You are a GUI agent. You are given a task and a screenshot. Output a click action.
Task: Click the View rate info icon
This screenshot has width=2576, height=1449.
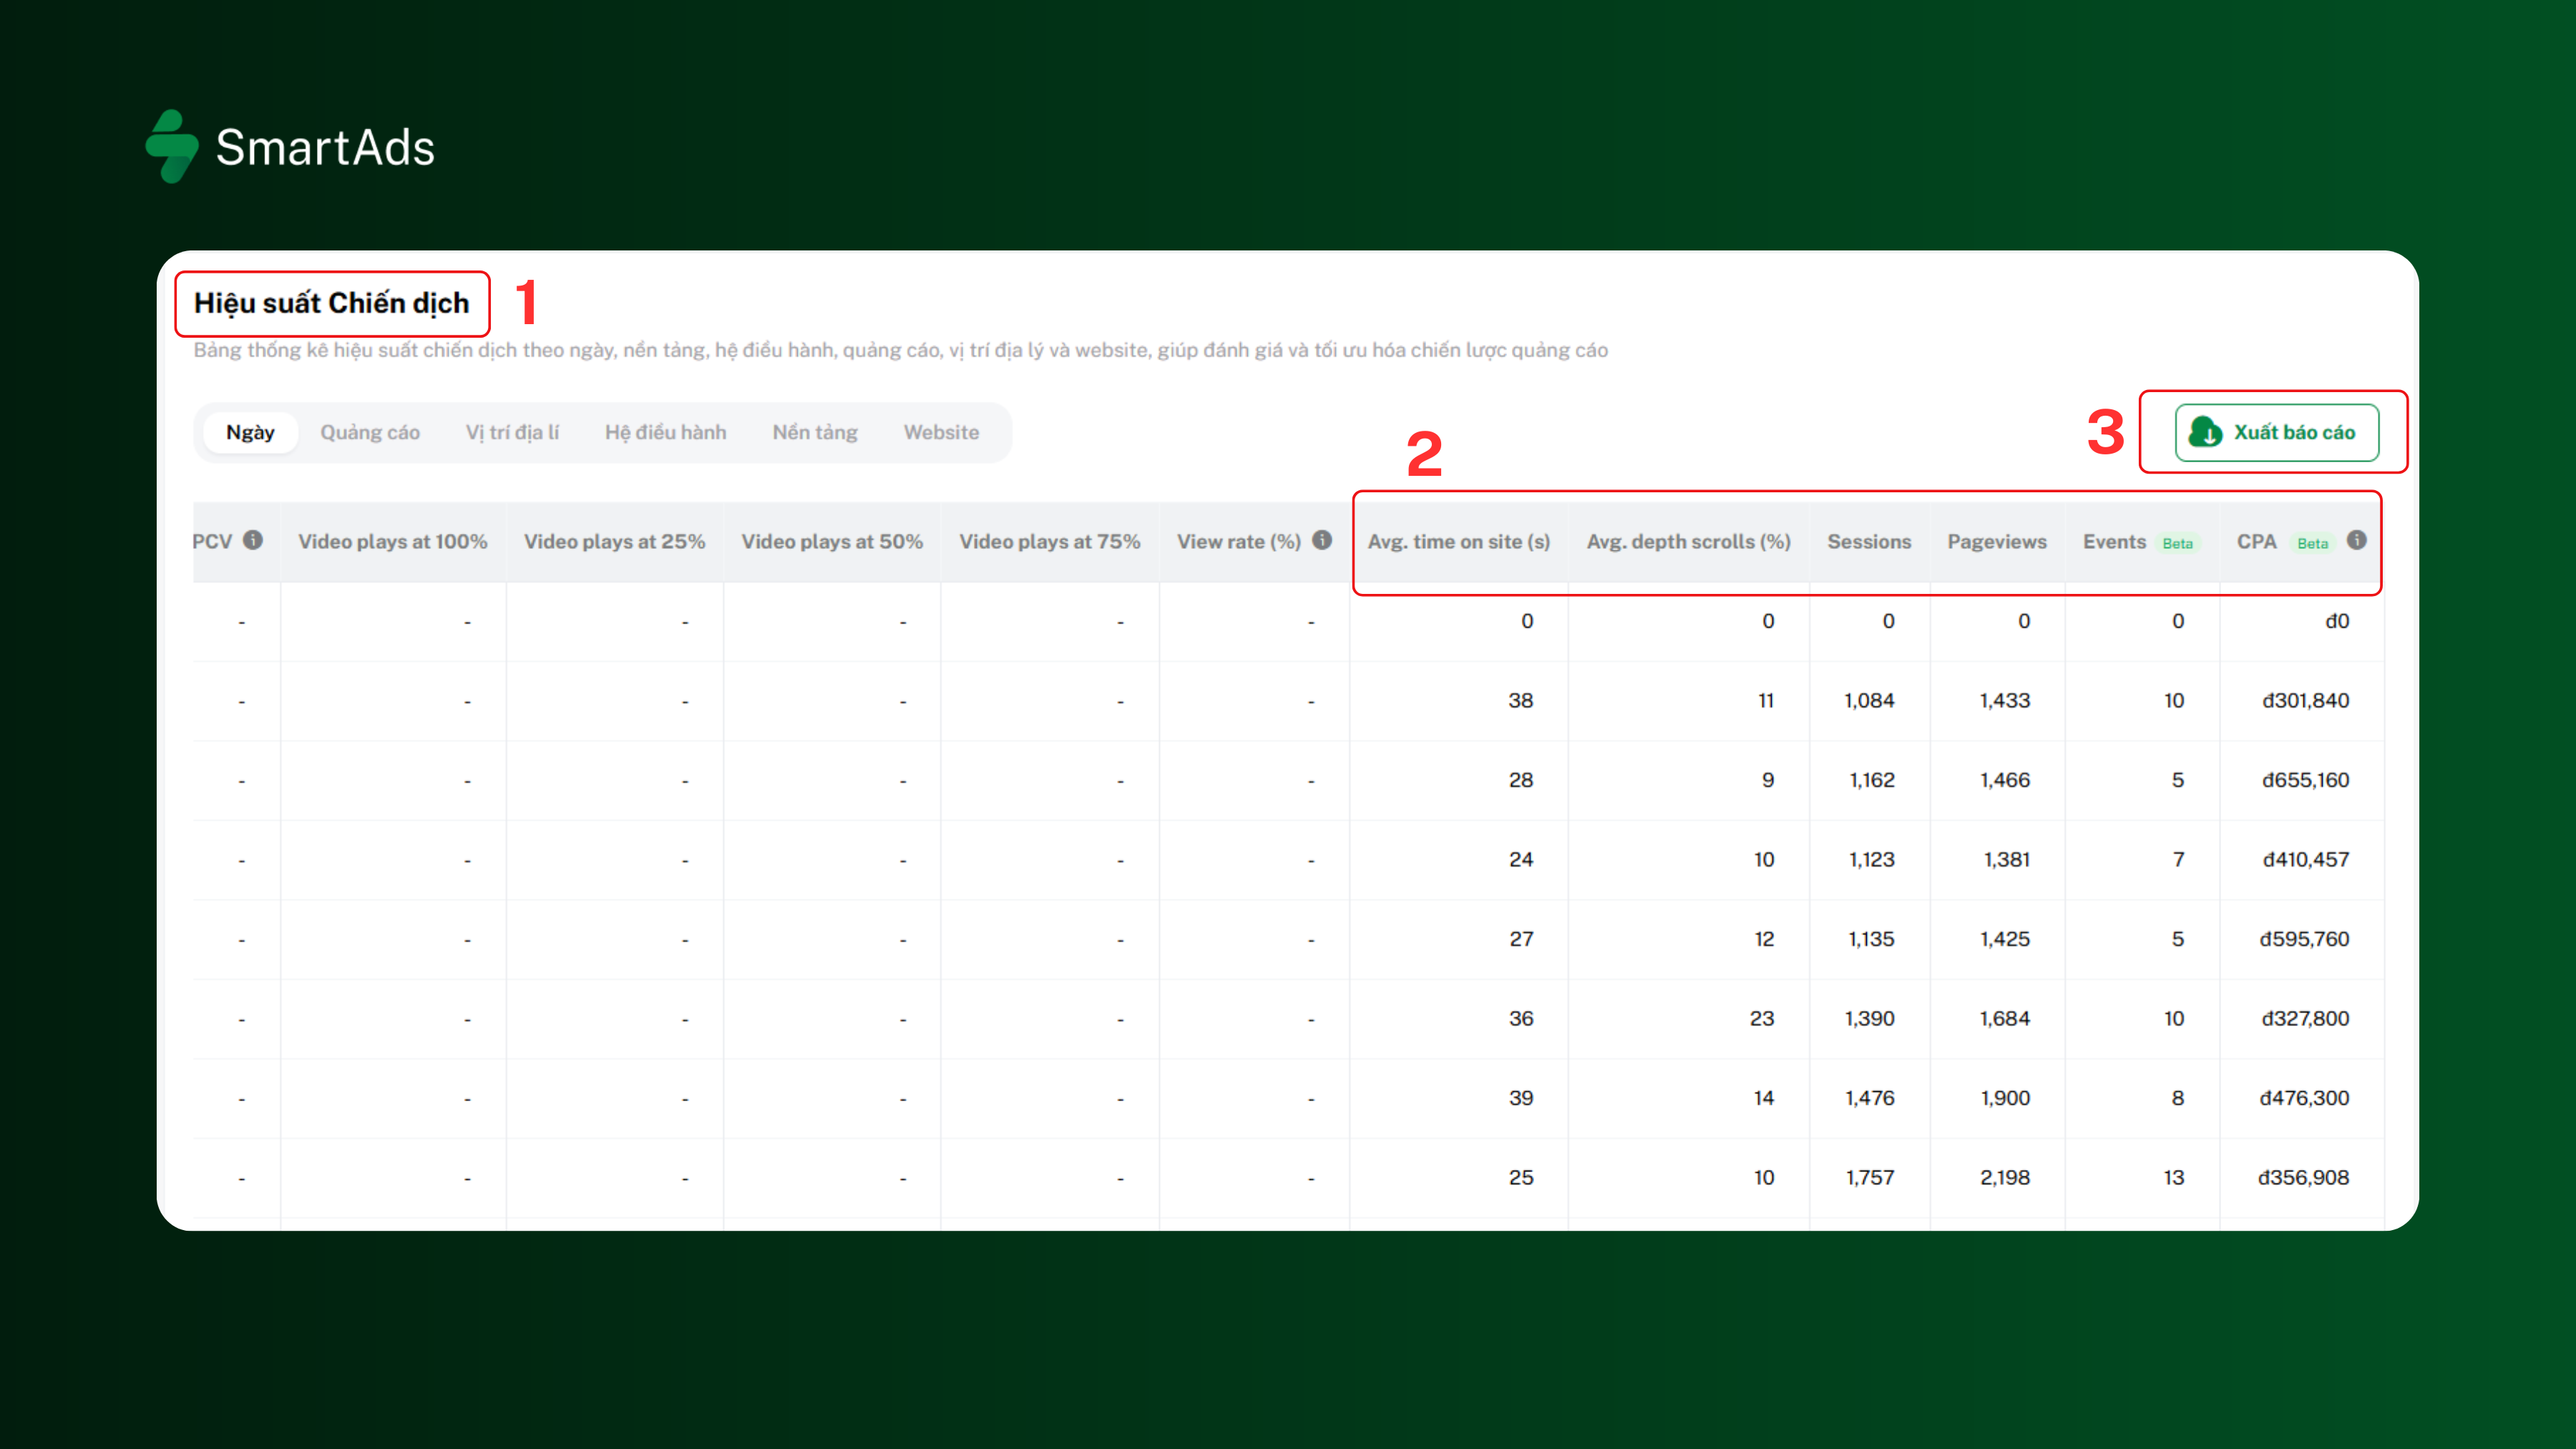(1322, 540)
